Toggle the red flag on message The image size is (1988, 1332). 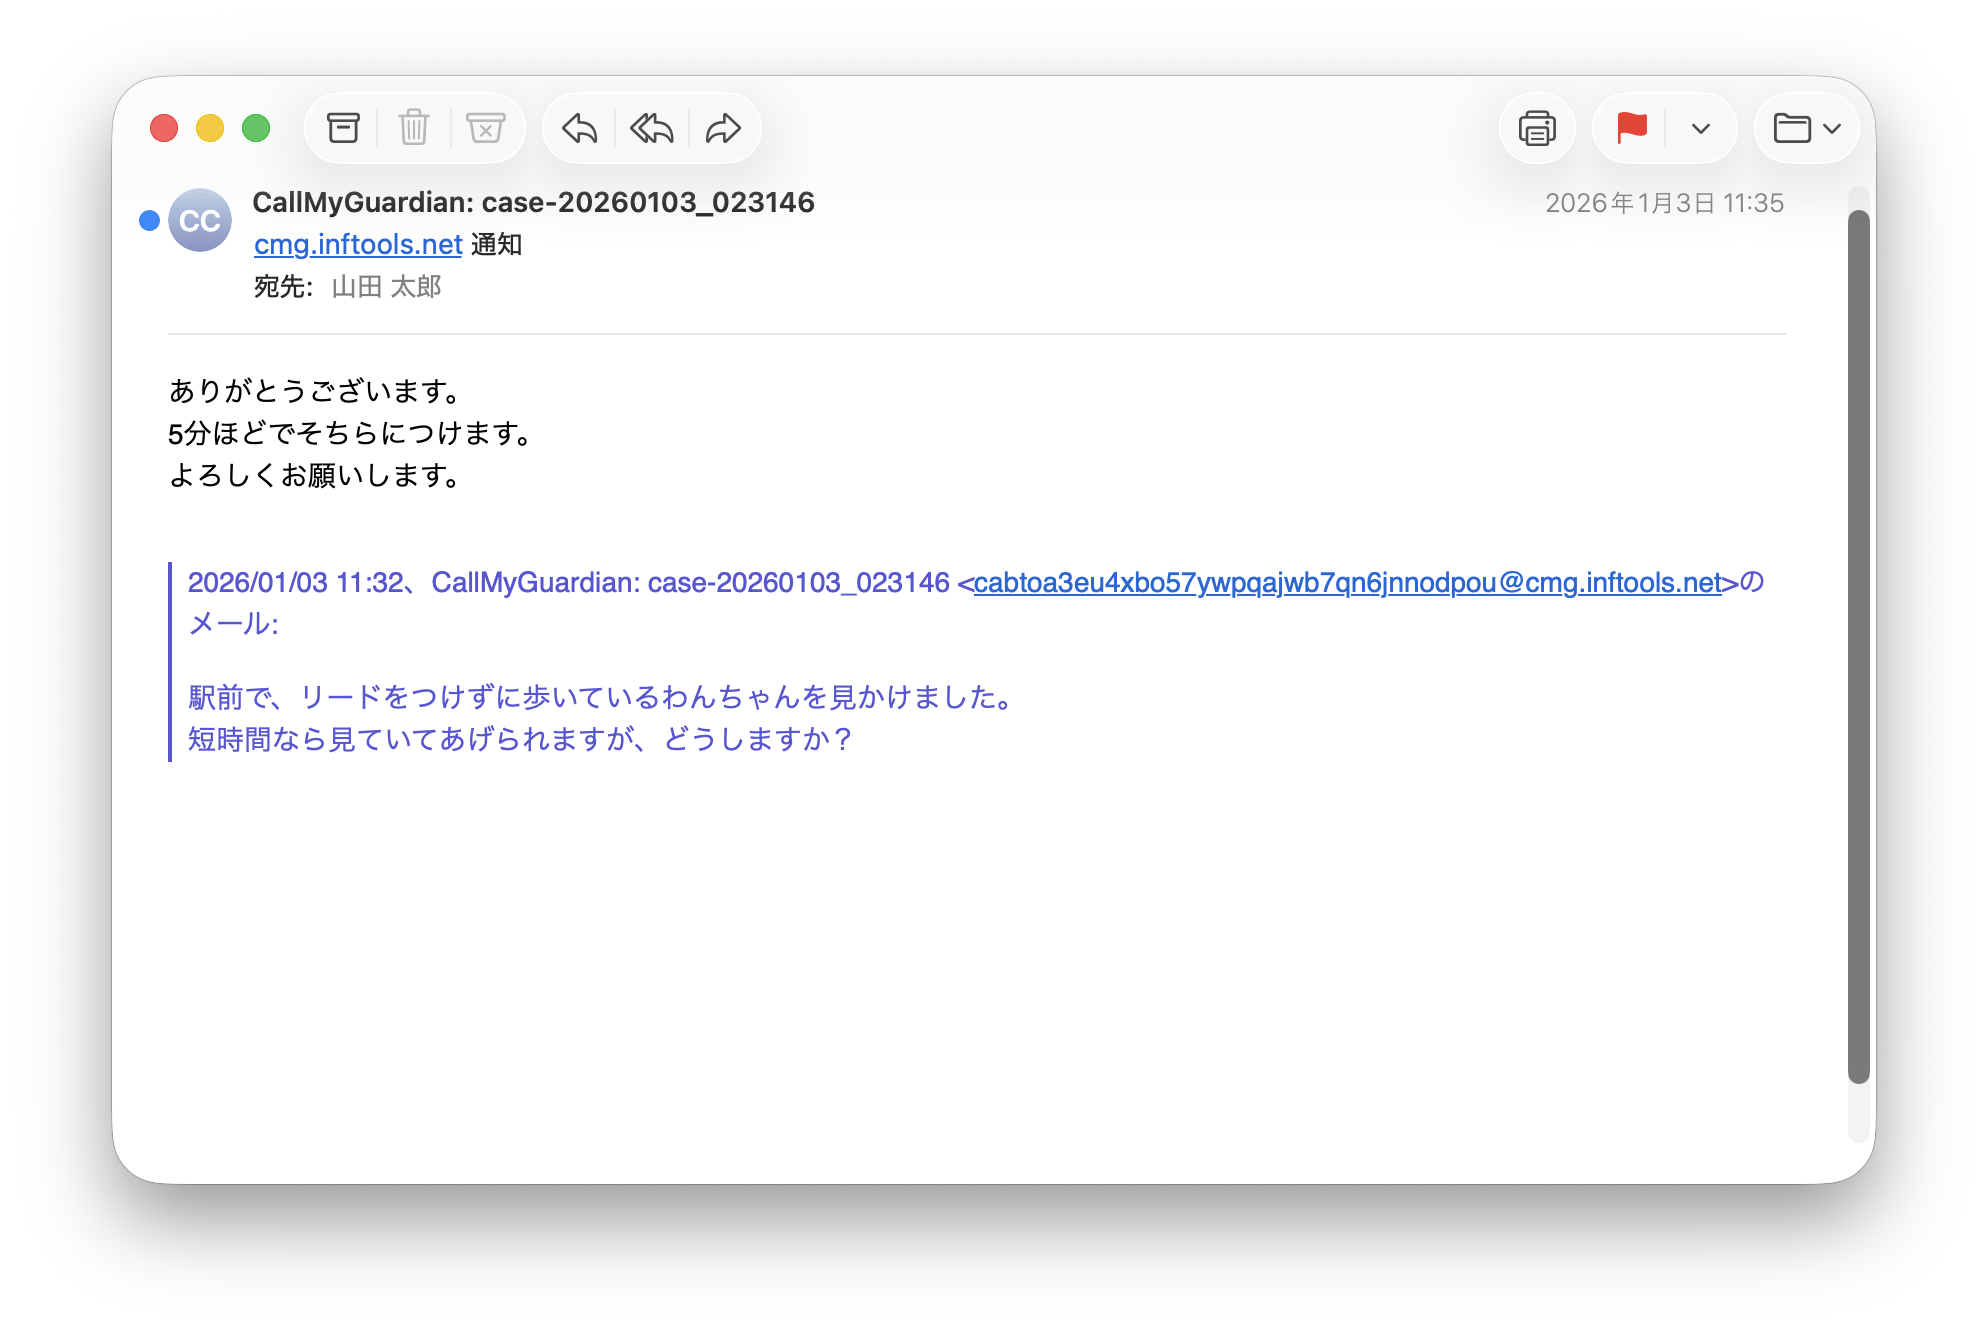point(1631,128)
